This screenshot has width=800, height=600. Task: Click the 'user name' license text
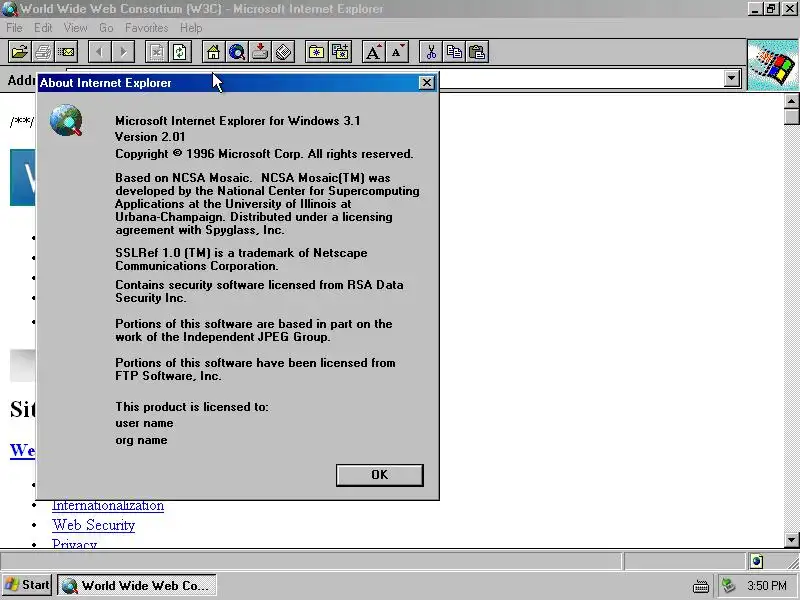click(x=144, y=423)
